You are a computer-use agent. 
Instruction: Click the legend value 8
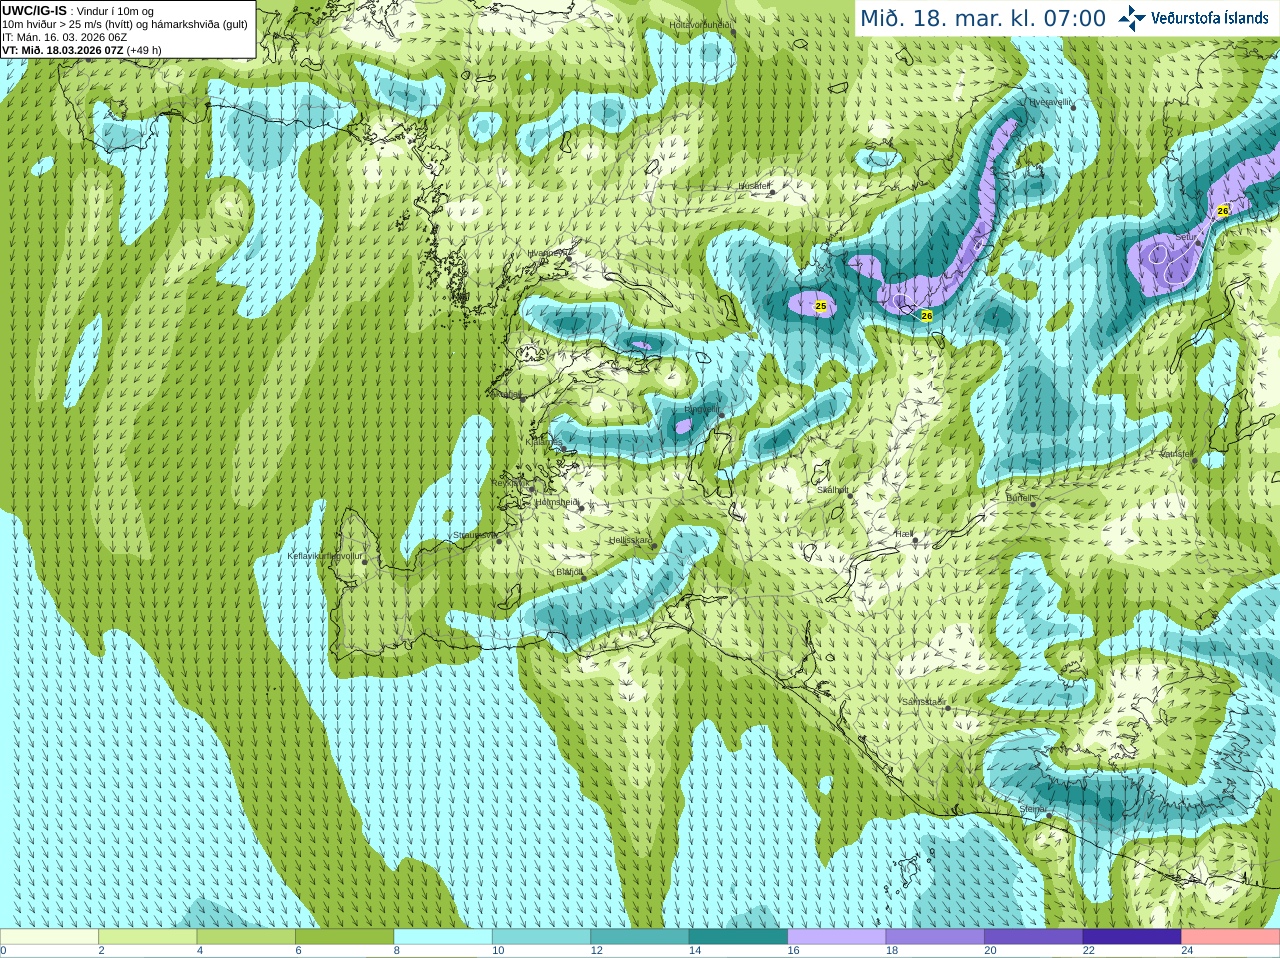coord(397,951)
